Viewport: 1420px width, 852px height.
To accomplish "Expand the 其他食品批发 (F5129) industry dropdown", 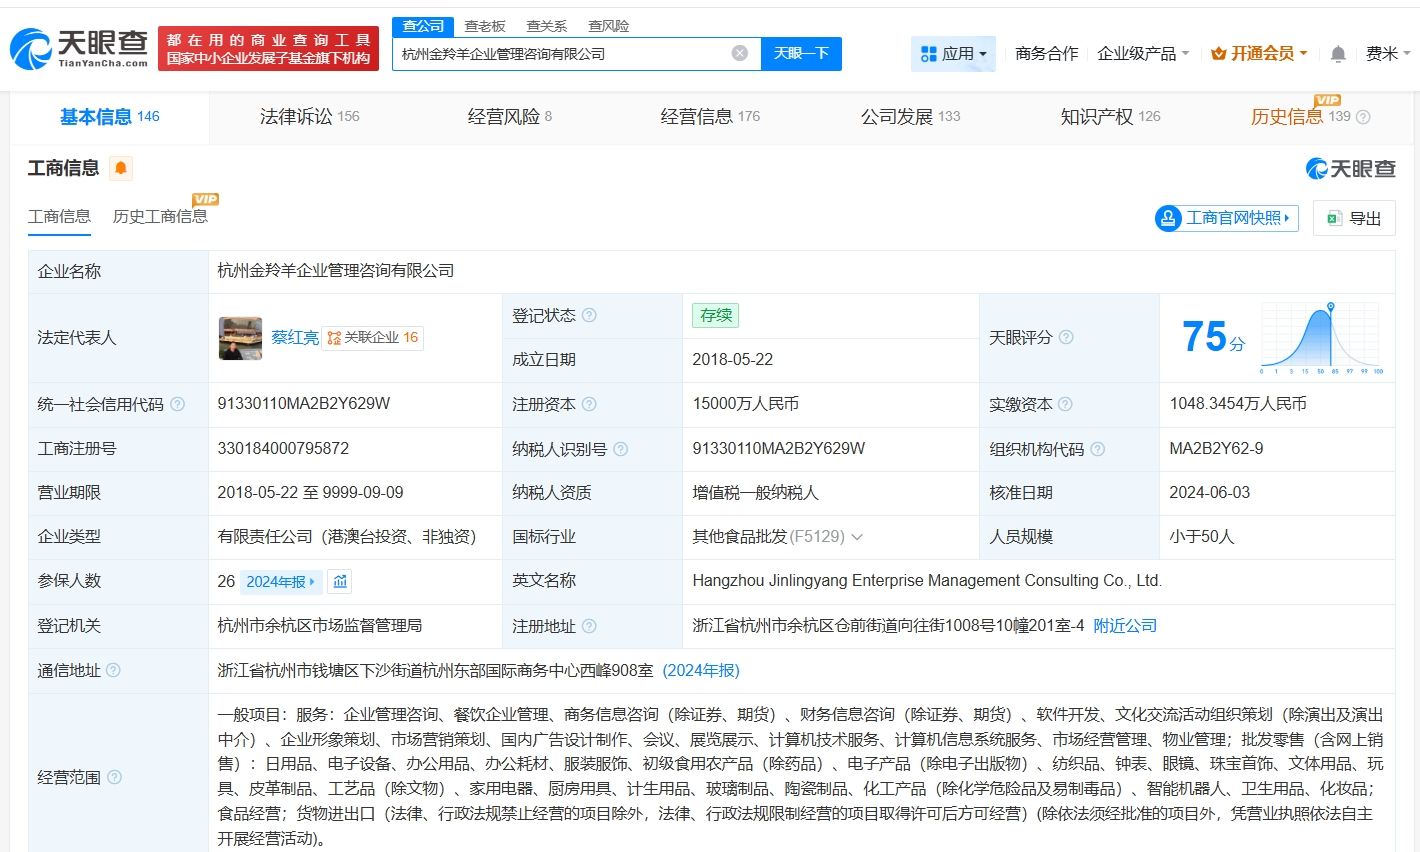I will point(856,537).
